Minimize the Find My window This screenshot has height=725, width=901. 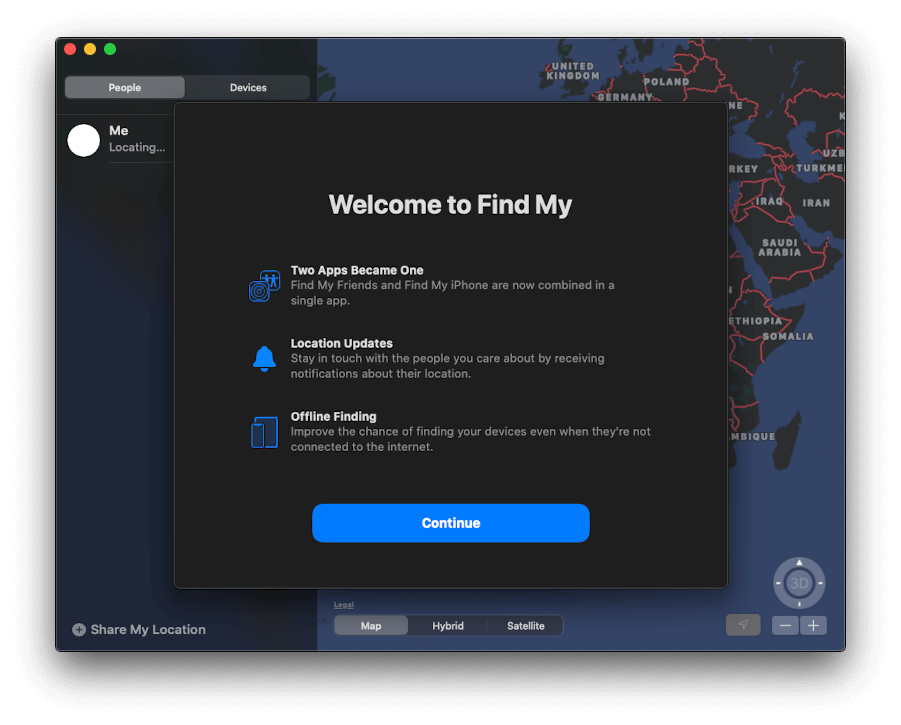90,49
